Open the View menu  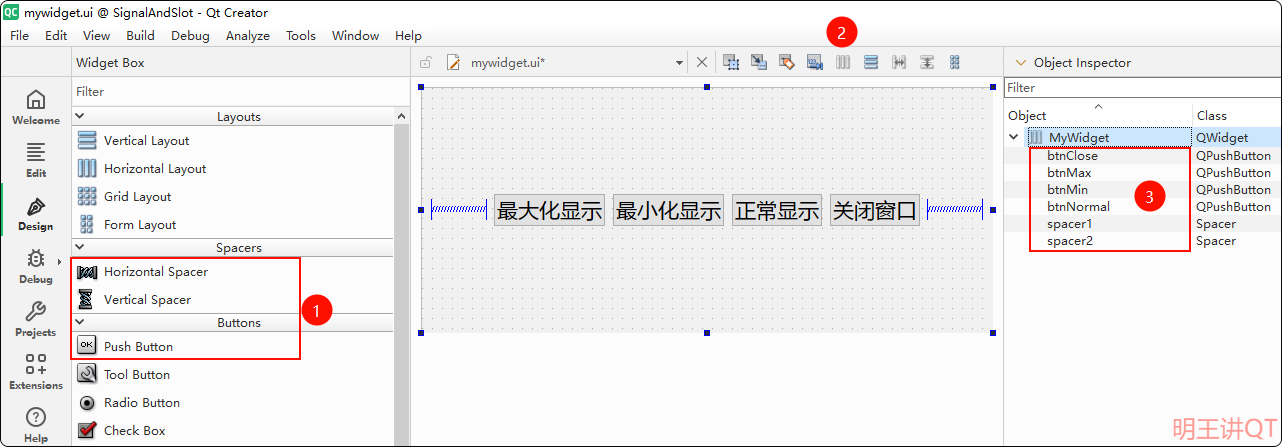point(97,35)
